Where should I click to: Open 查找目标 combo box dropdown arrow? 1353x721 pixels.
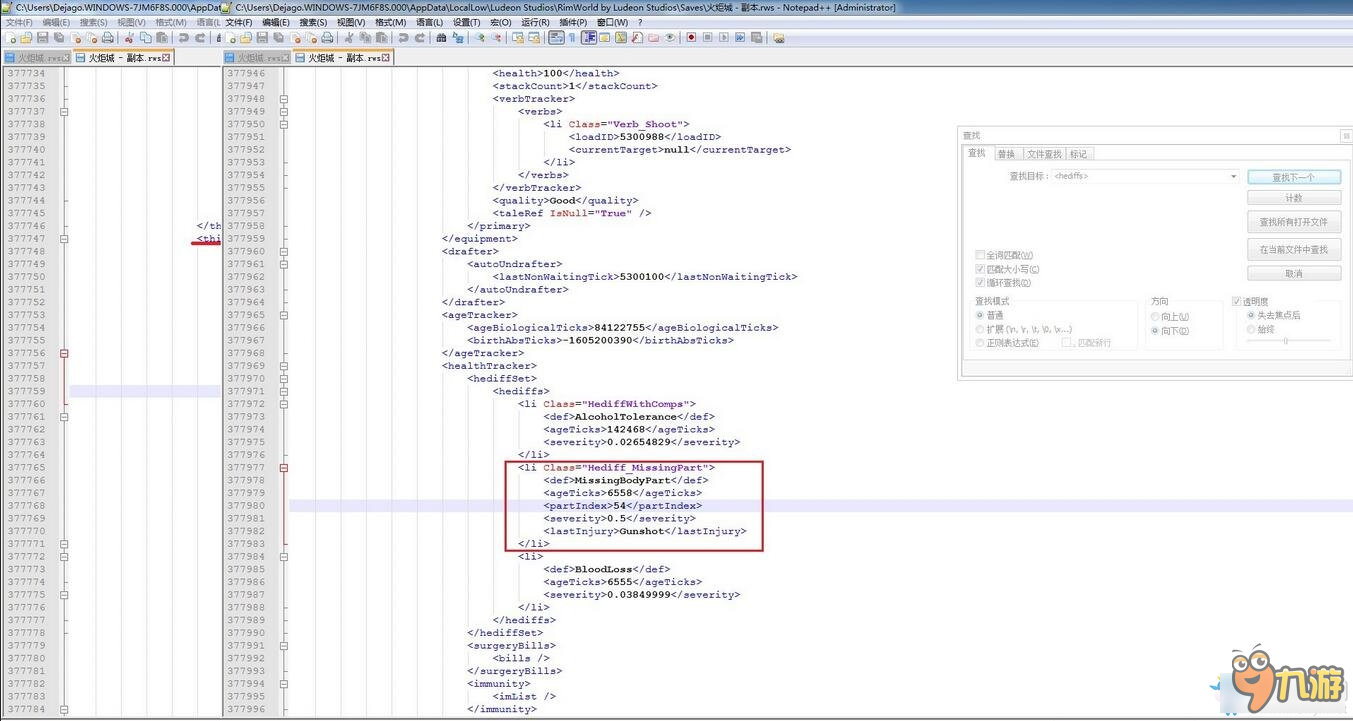coord(1234,176)
